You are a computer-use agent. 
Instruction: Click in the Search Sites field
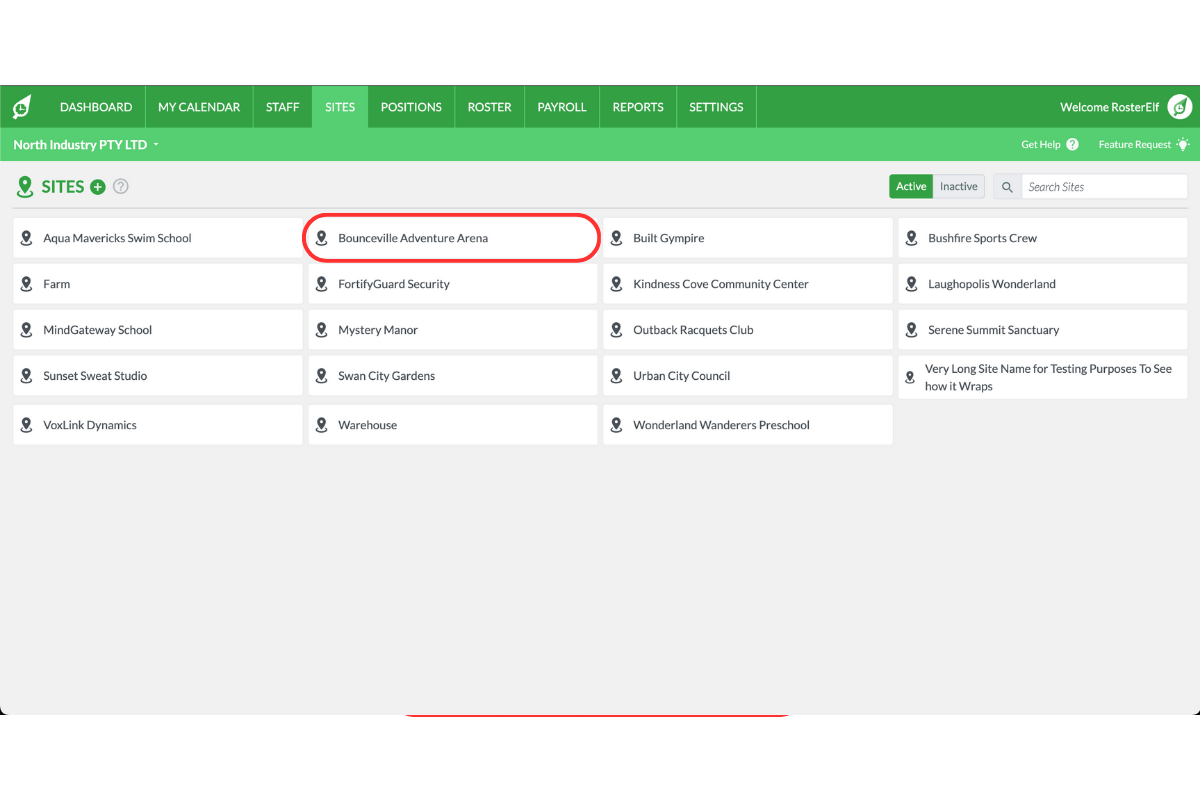pos(1104,187)
